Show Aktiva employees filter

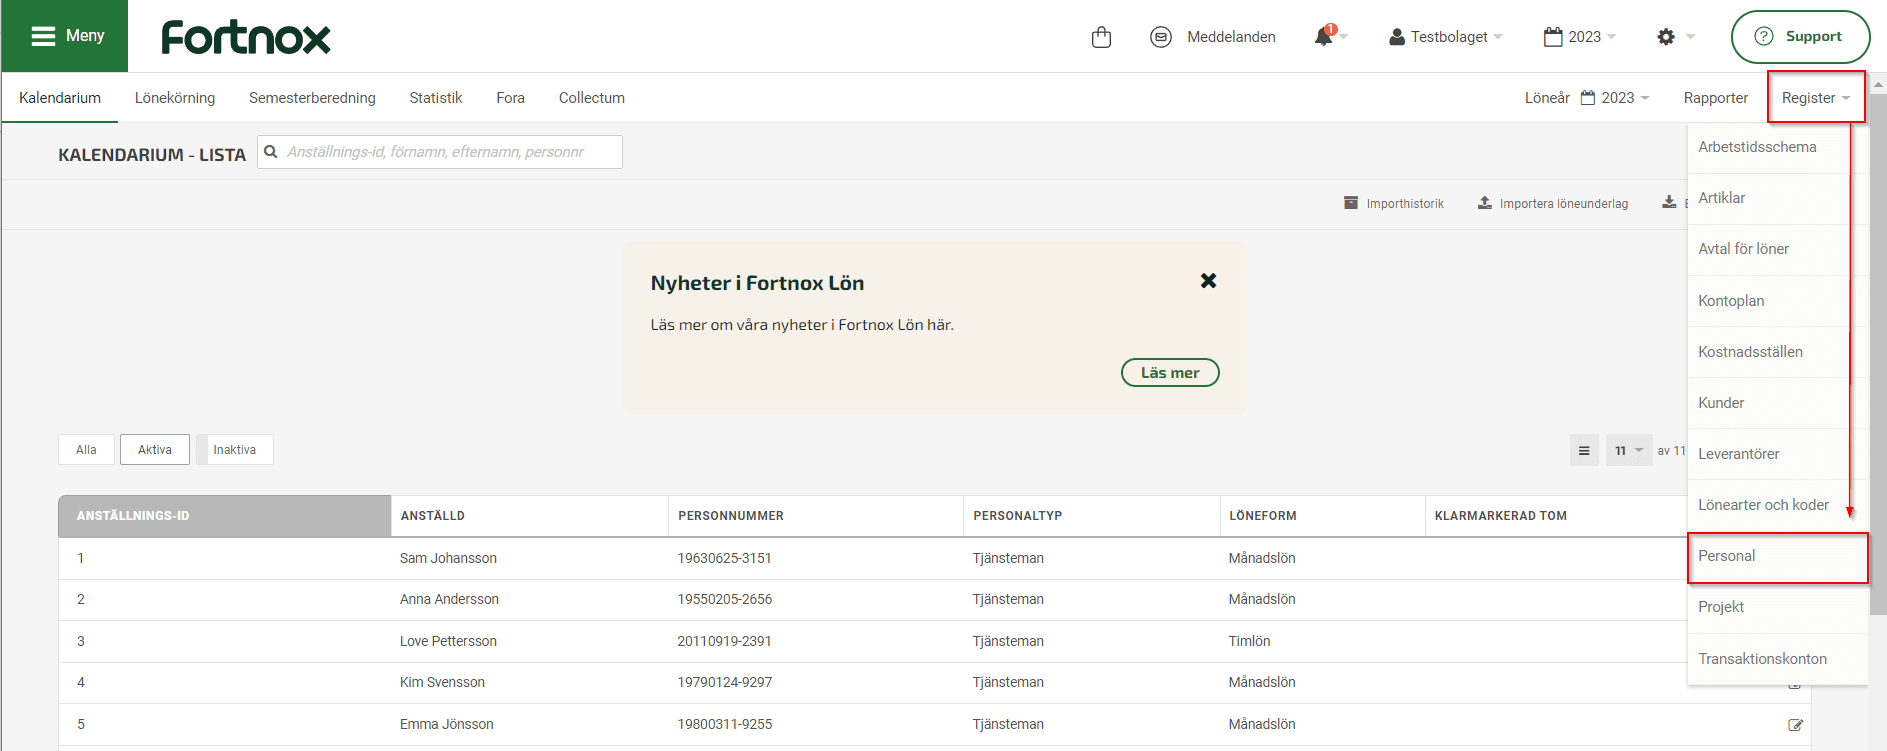(x=155, y=450)
